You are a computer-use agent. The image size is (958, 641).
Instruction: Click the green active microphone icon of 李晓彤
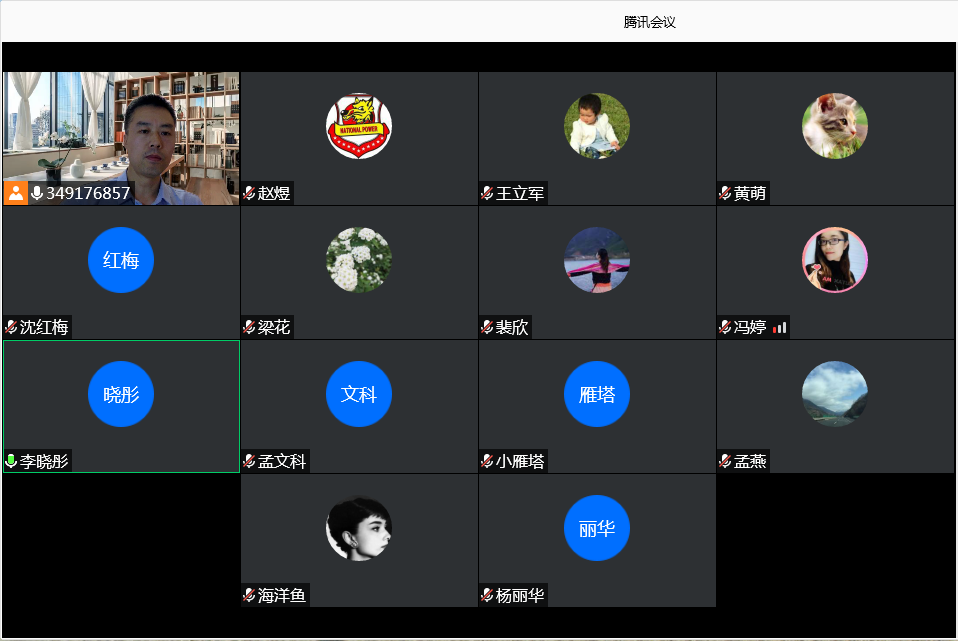click(11, 461)
